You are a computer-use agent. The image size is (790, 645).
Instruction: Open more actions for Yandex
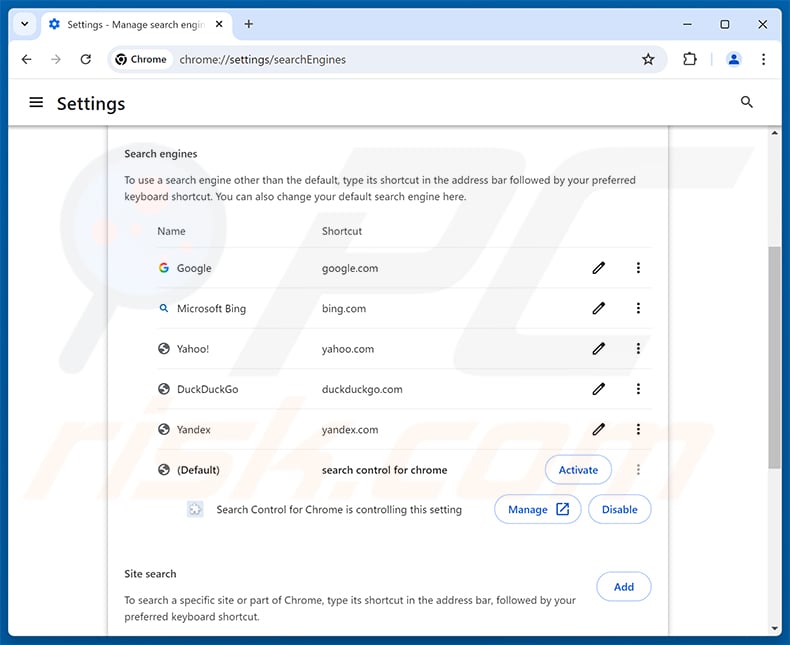tap(638, 429)
